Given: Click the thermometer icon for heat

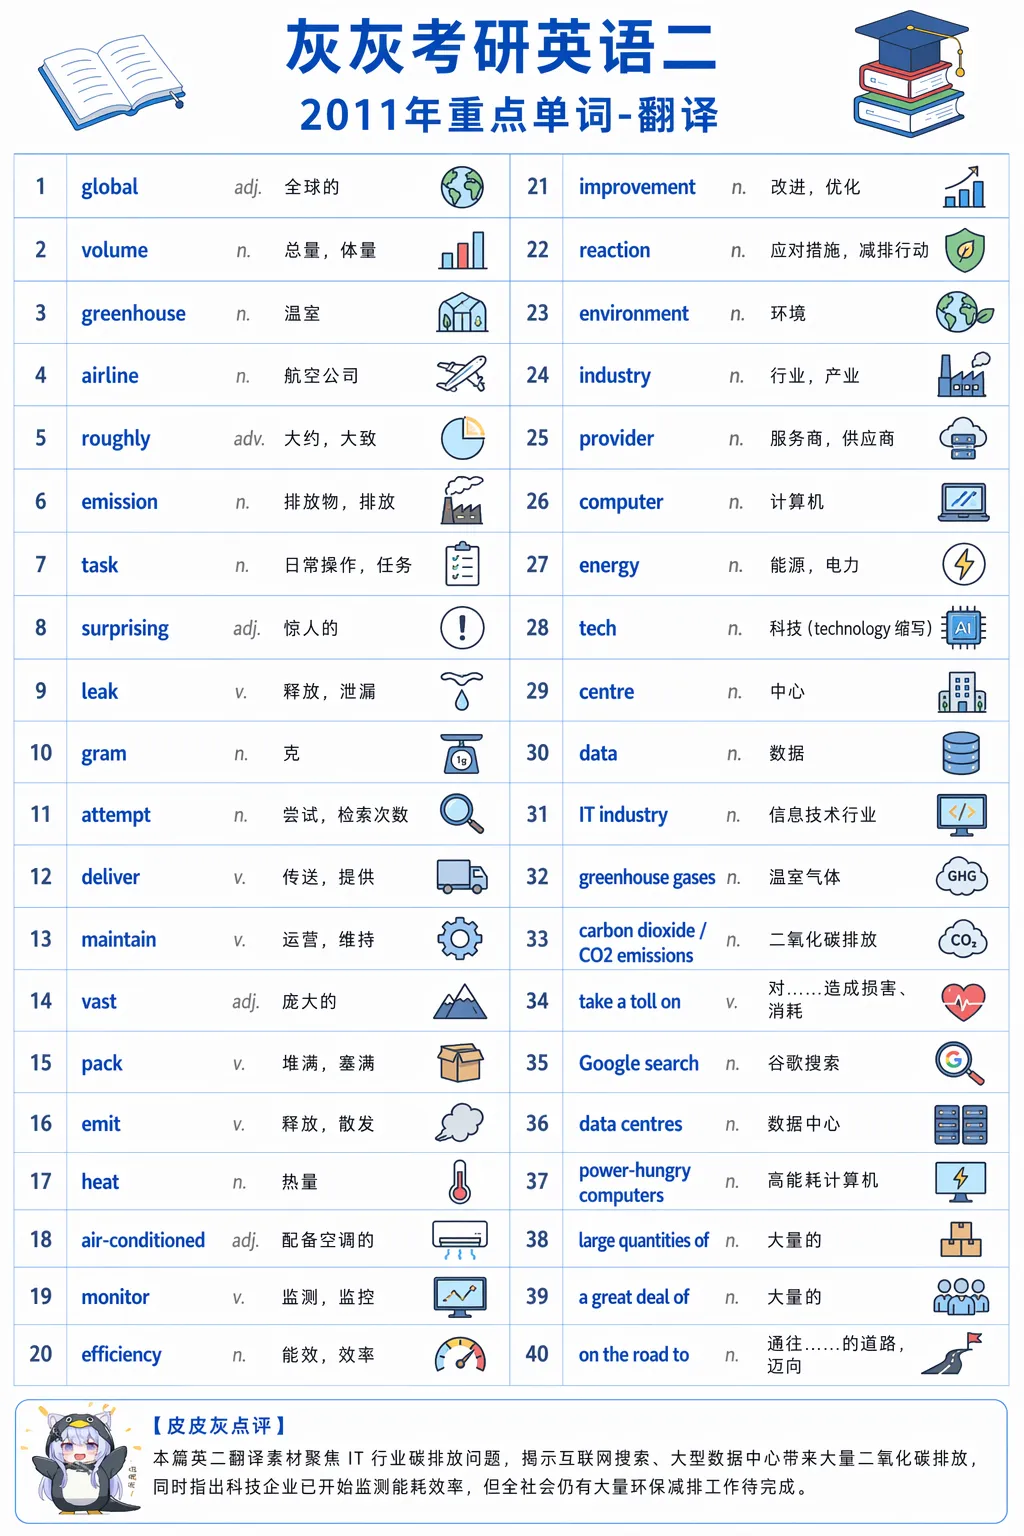Looking at the screenshot, I should [460, 1181].
